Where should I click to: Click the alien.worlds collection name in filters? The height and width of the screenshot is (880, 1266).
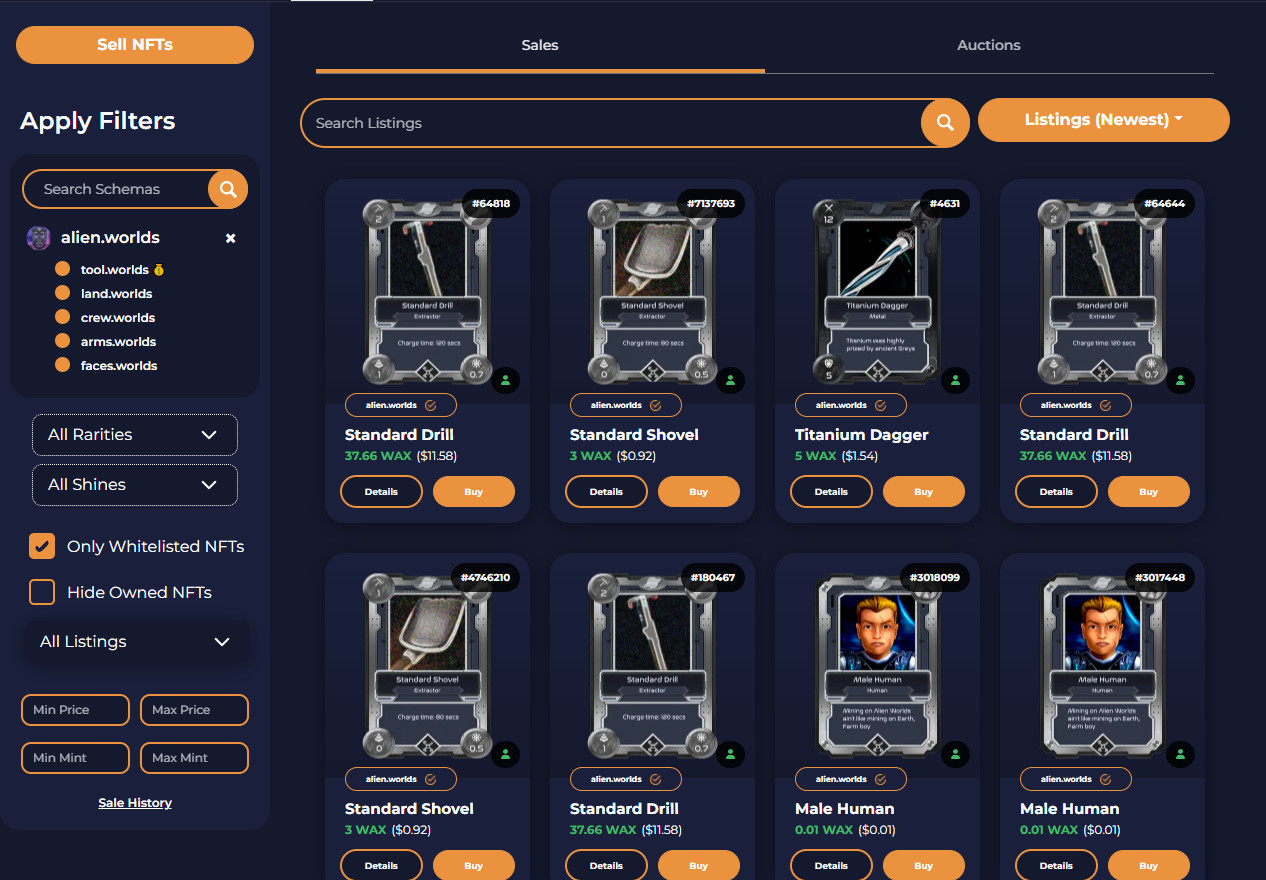[x=110, y=238]
